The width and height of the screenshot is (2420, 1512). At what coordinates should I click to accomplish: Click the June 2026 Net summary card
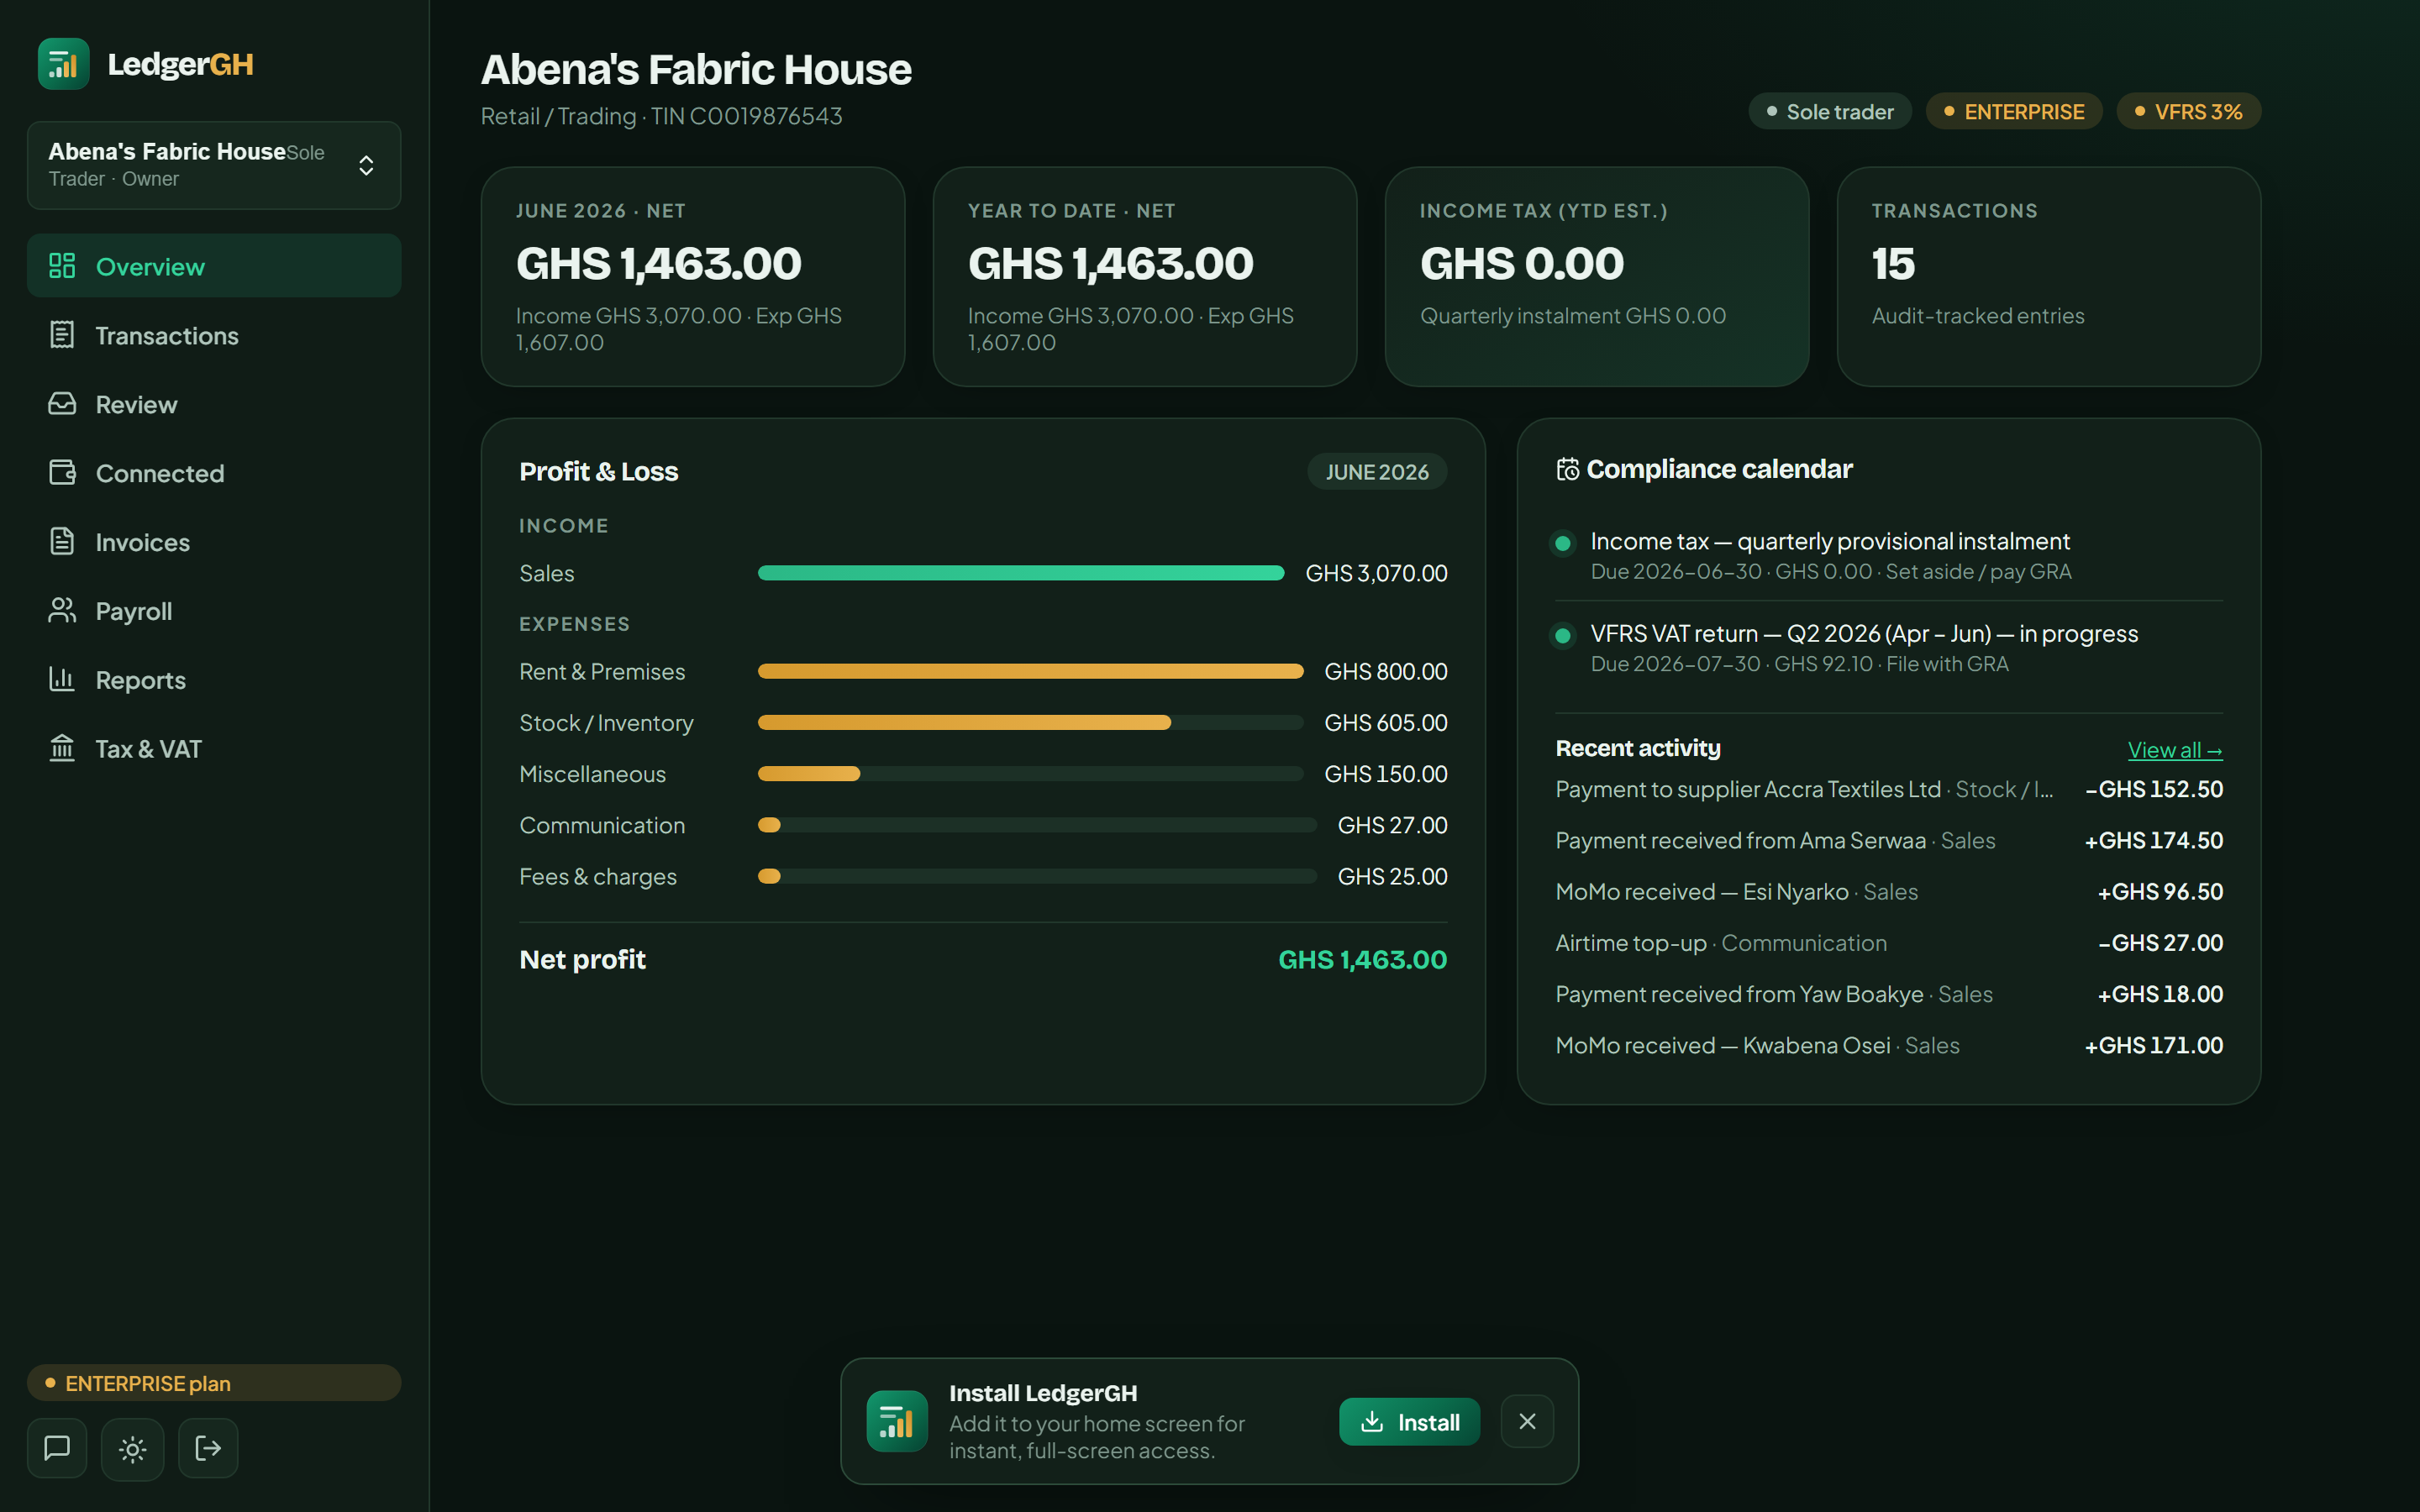pyautogui.click(x=693, y=277)
